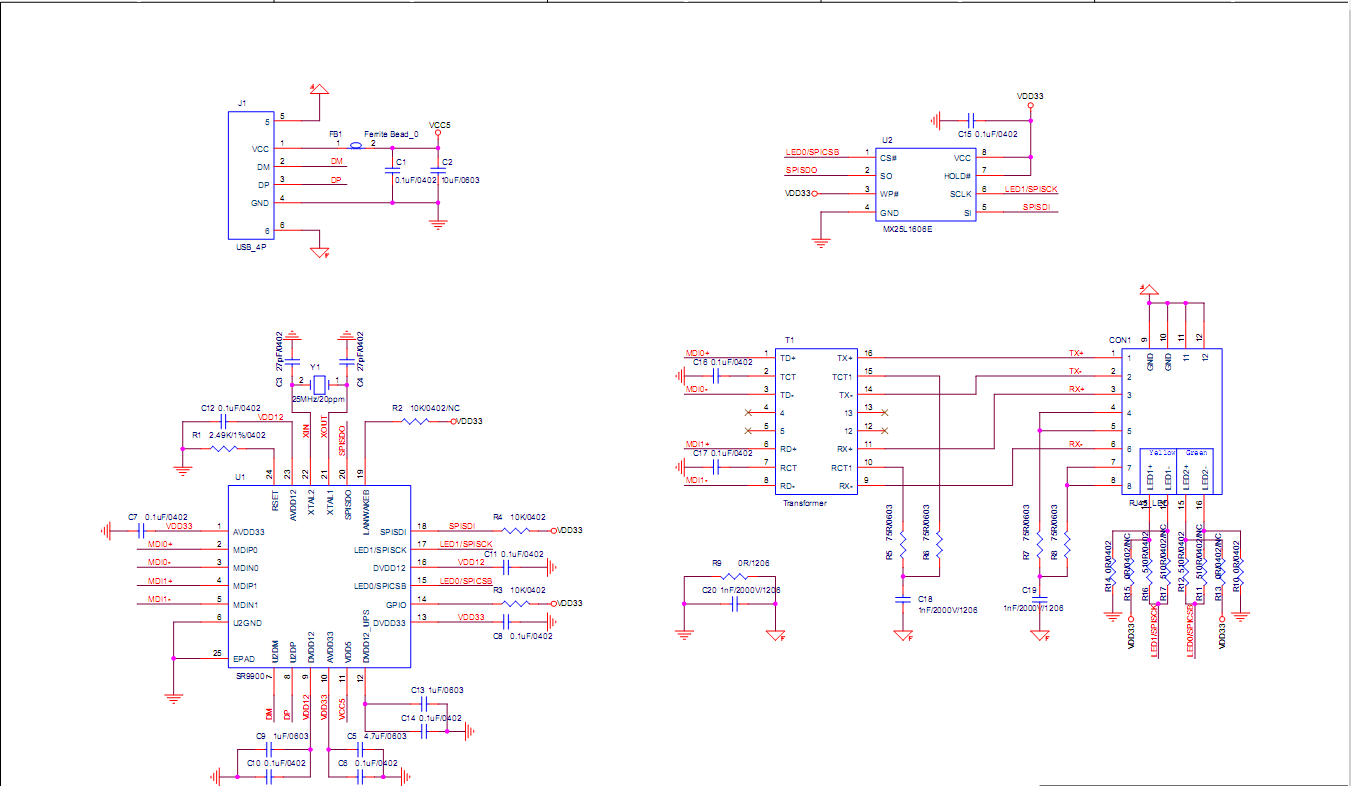Click the C7 capacitor near AVDD33
1351x786 pixels.
[x=141, y=531]
